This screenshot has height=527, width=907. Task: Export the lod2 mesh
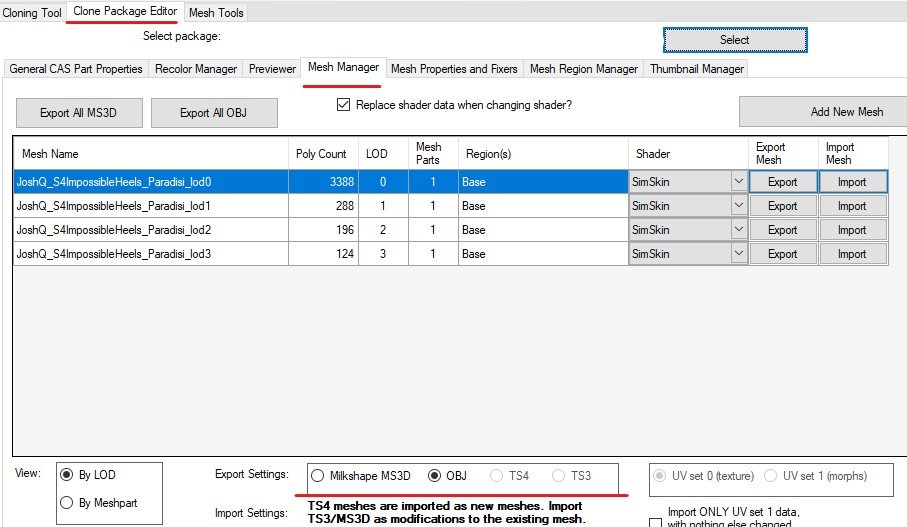tap(783, 230)
